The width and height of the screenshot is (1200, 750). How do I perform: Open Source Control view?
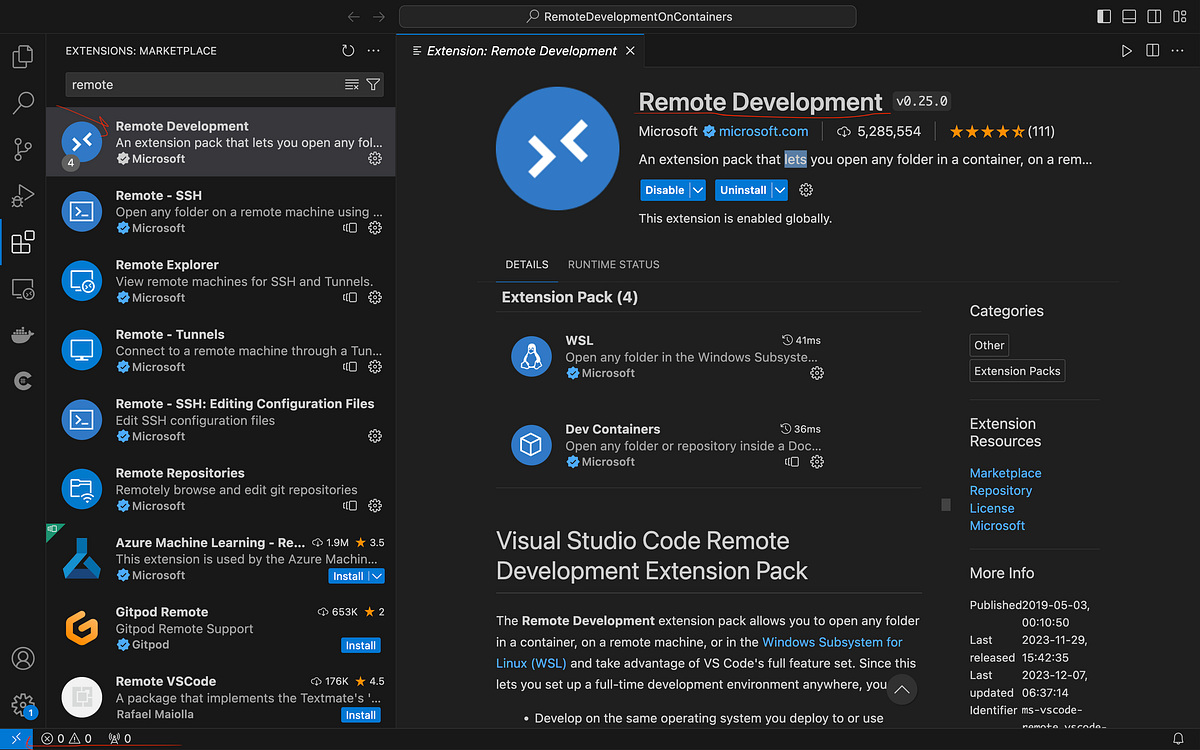[x=22, y=149]
